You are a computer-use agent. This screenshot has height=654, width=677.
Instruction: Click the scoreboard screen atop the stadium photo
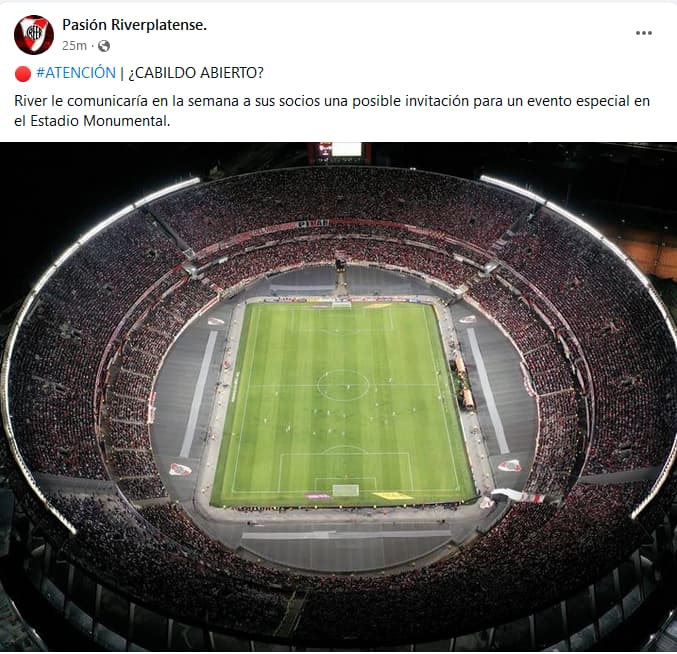point(345,149)
